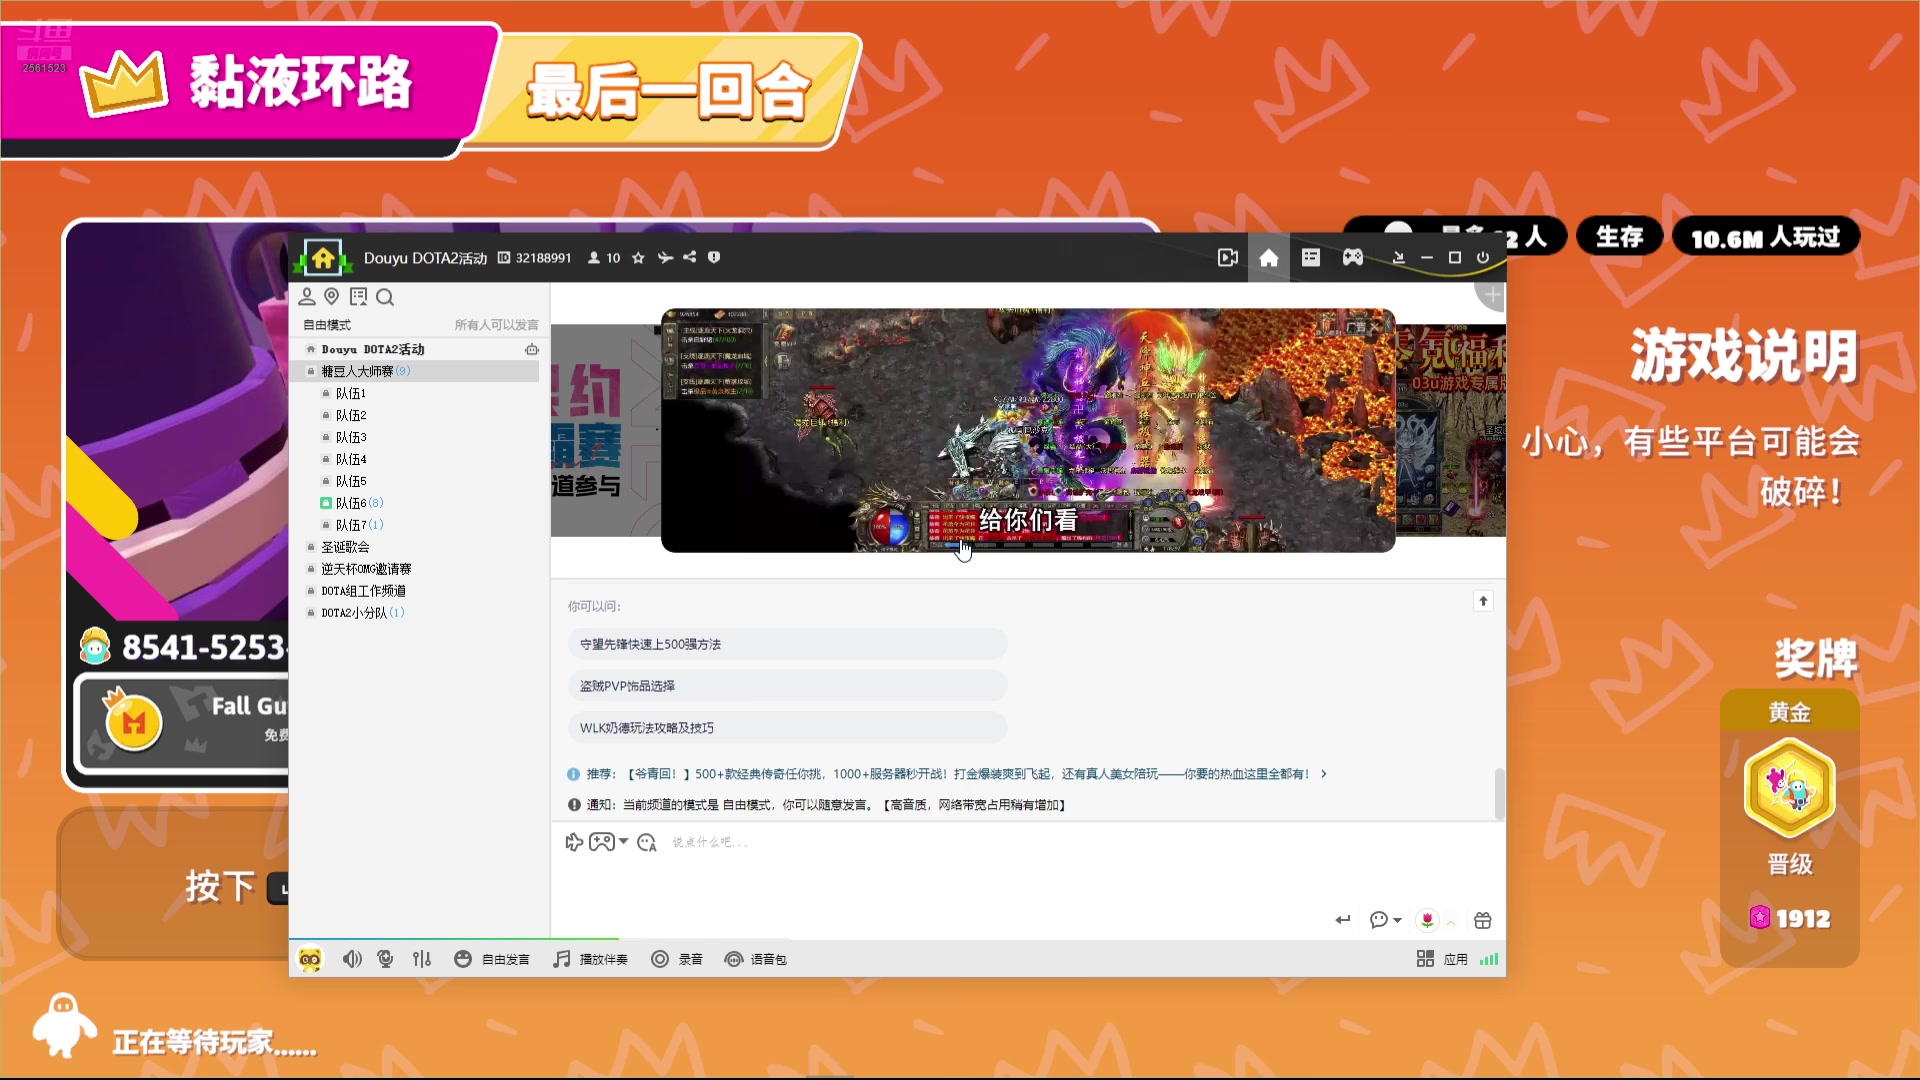Click the 生存 tag in Fall Guys
Viewport: 1920px width, 1080px height.
coord(1619,237)
